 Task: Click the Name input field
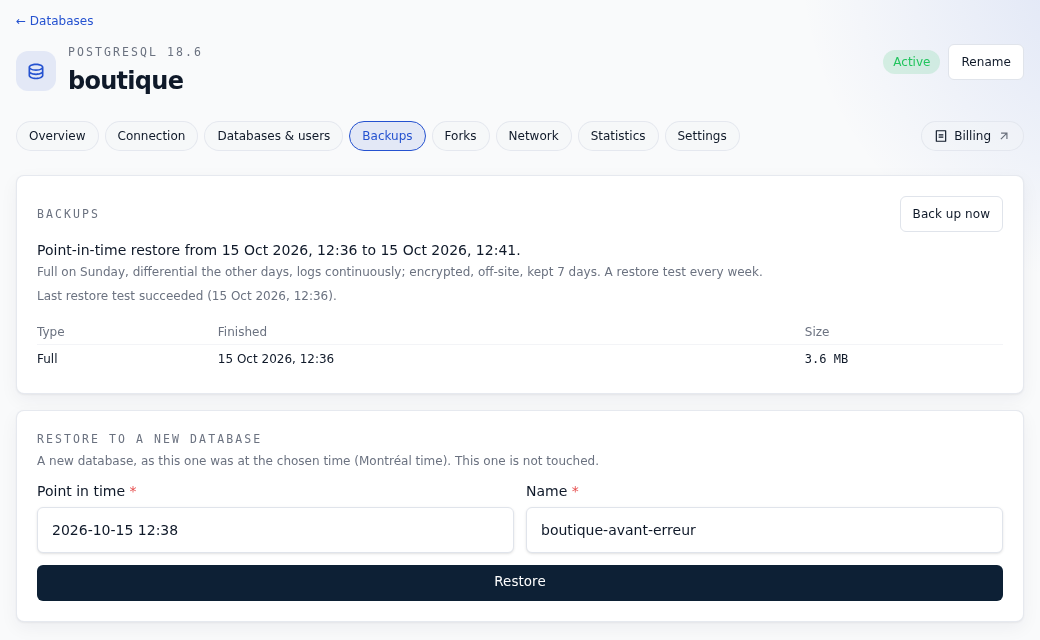pyautogui.click(x=764, y=530)
